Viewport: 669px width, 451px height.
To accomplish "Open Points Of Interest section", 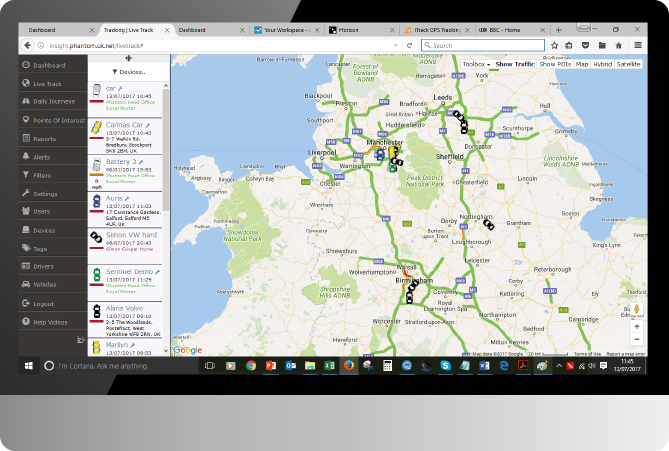I will coord(52,120).
